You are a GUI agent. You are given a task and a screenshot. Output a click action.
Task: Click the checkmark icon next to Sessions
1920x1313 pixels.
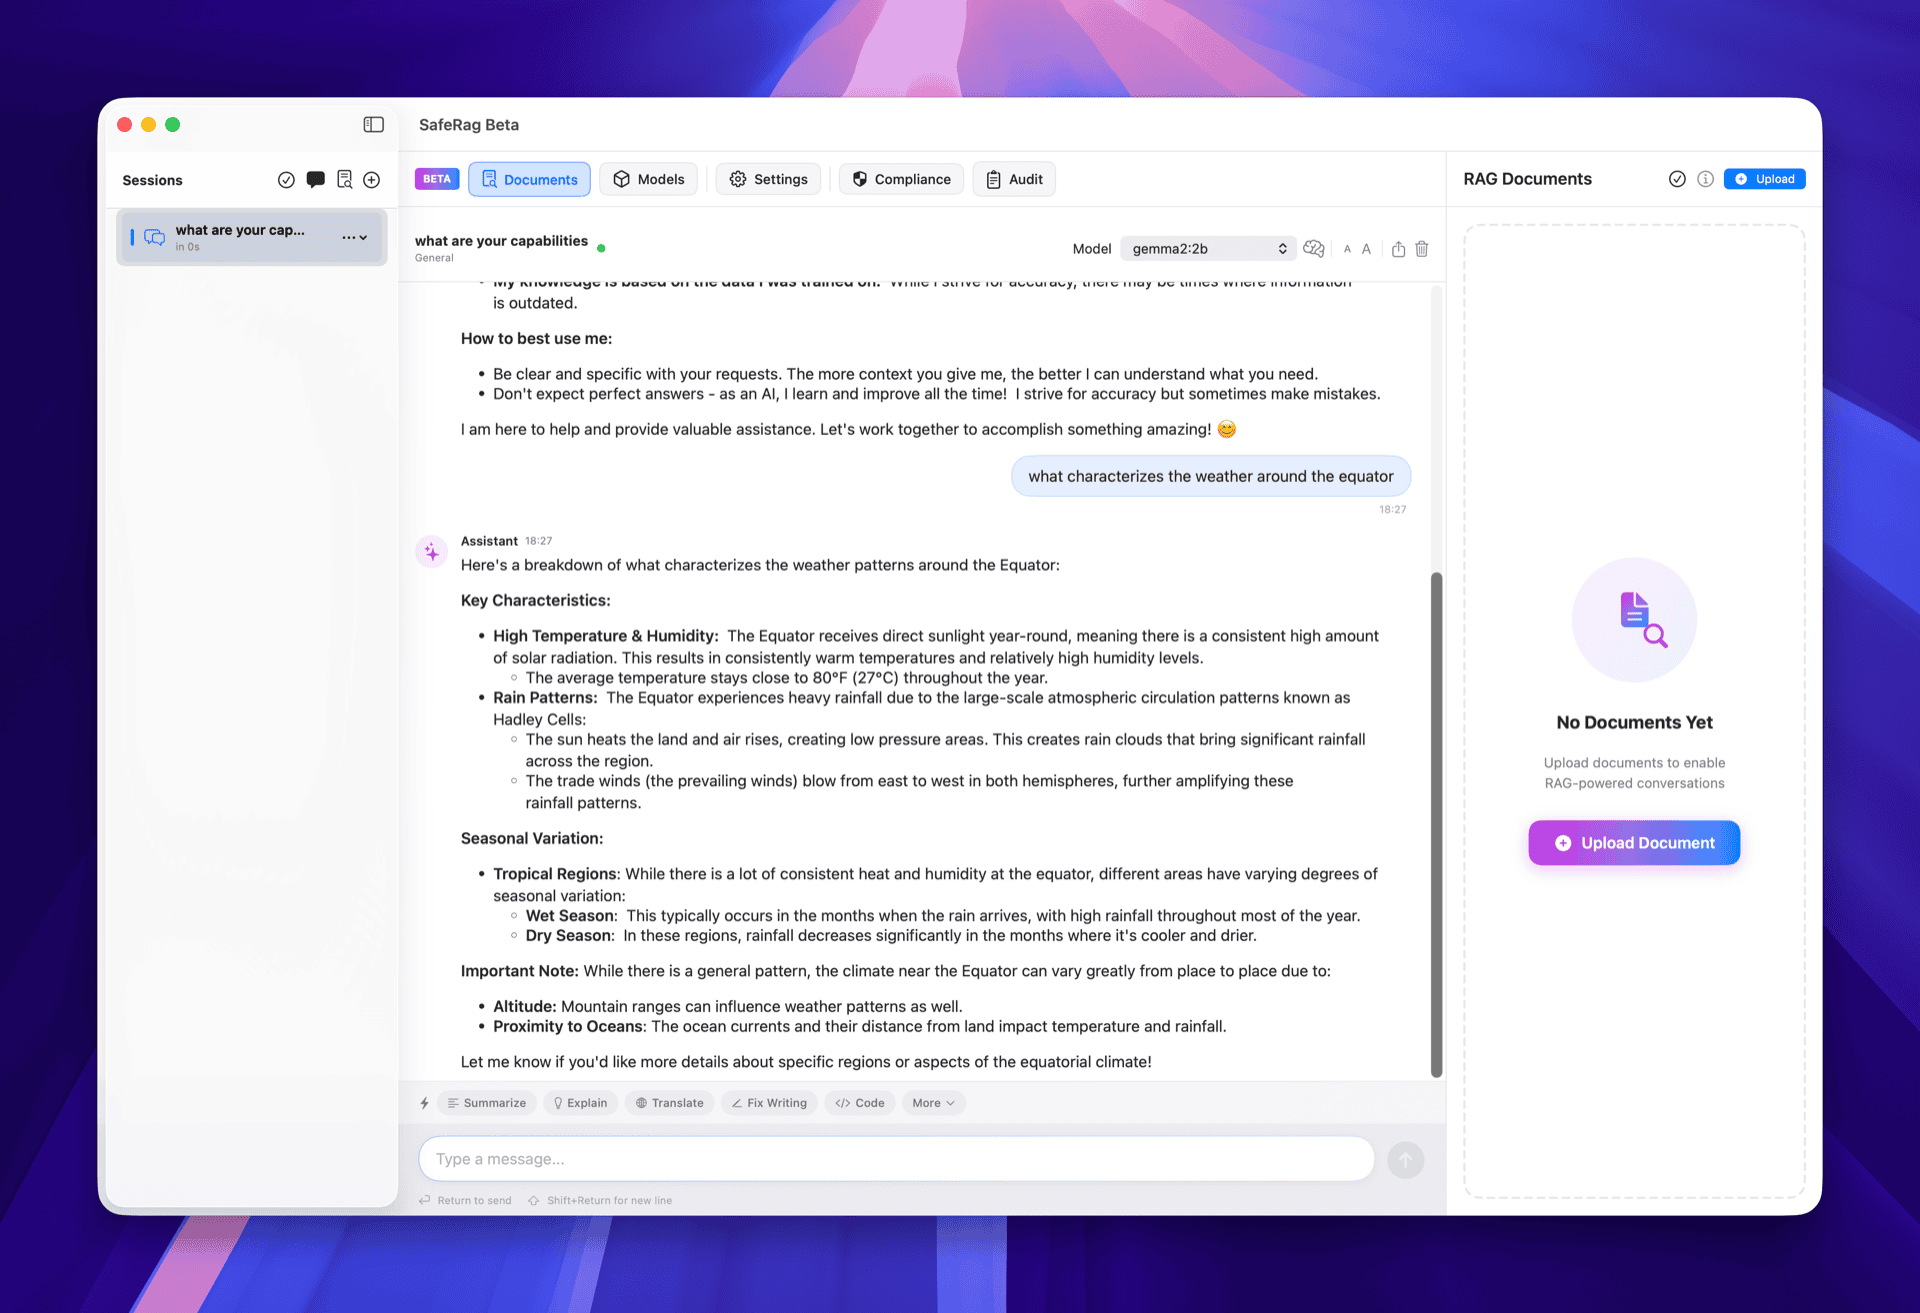[x=287, y=179]
